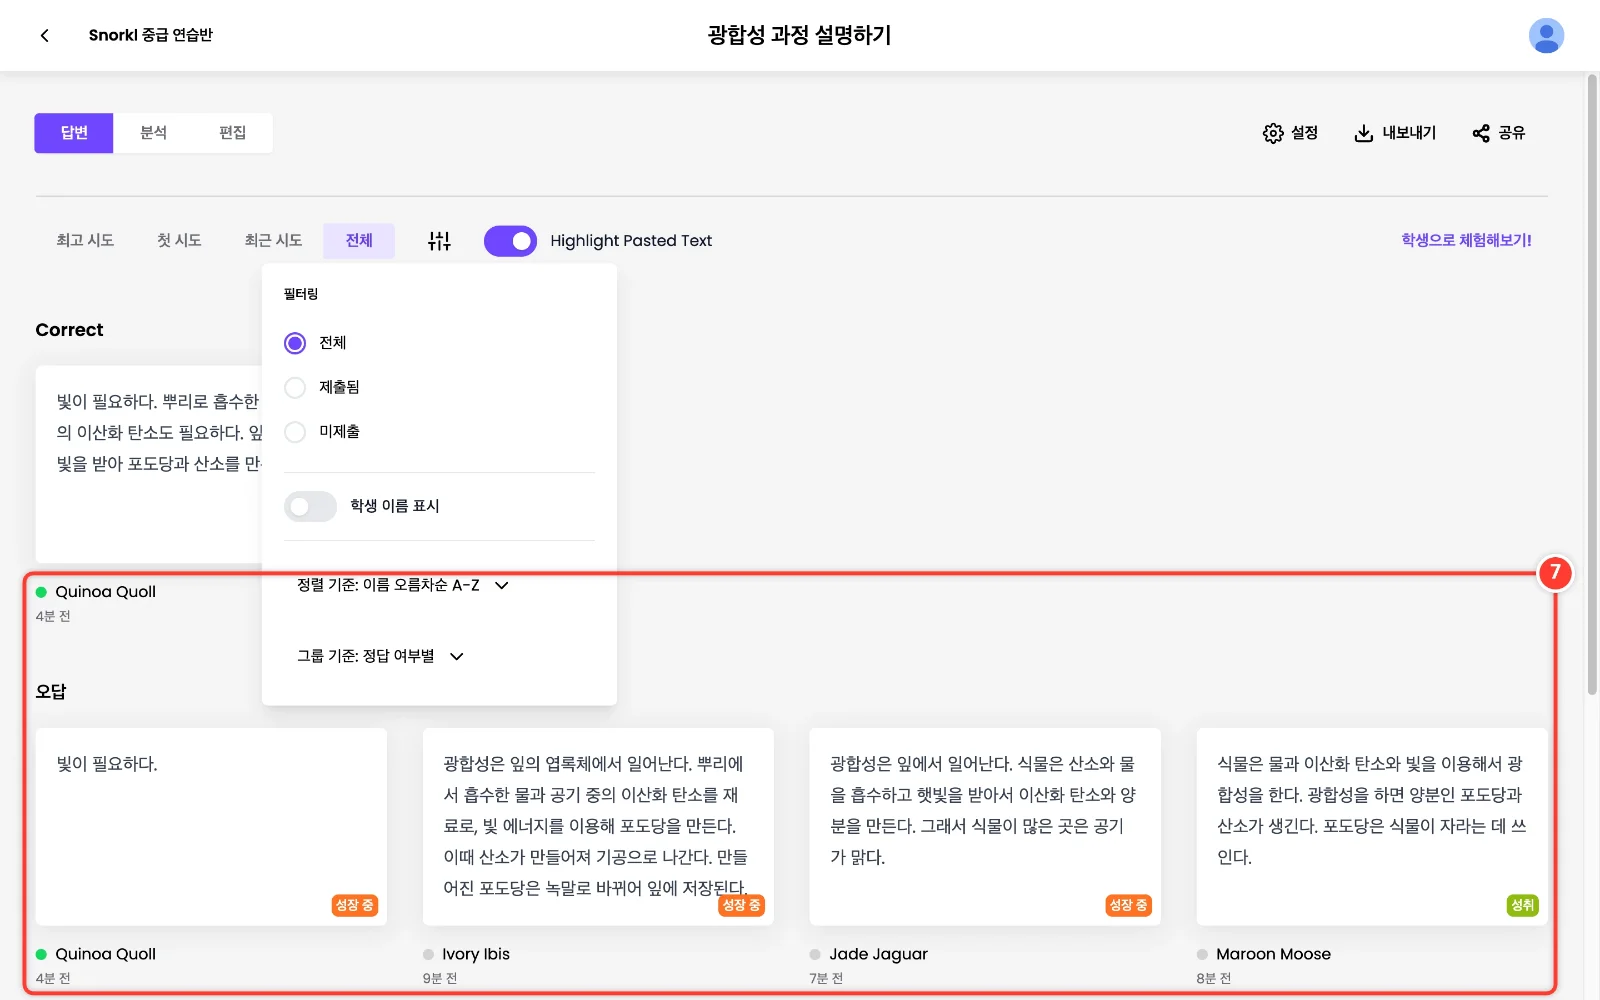This screenshot has height=1000, width=1600.
Task: Click the 성장 중 badge on Jade Jaguar card
Action: 1128,905
